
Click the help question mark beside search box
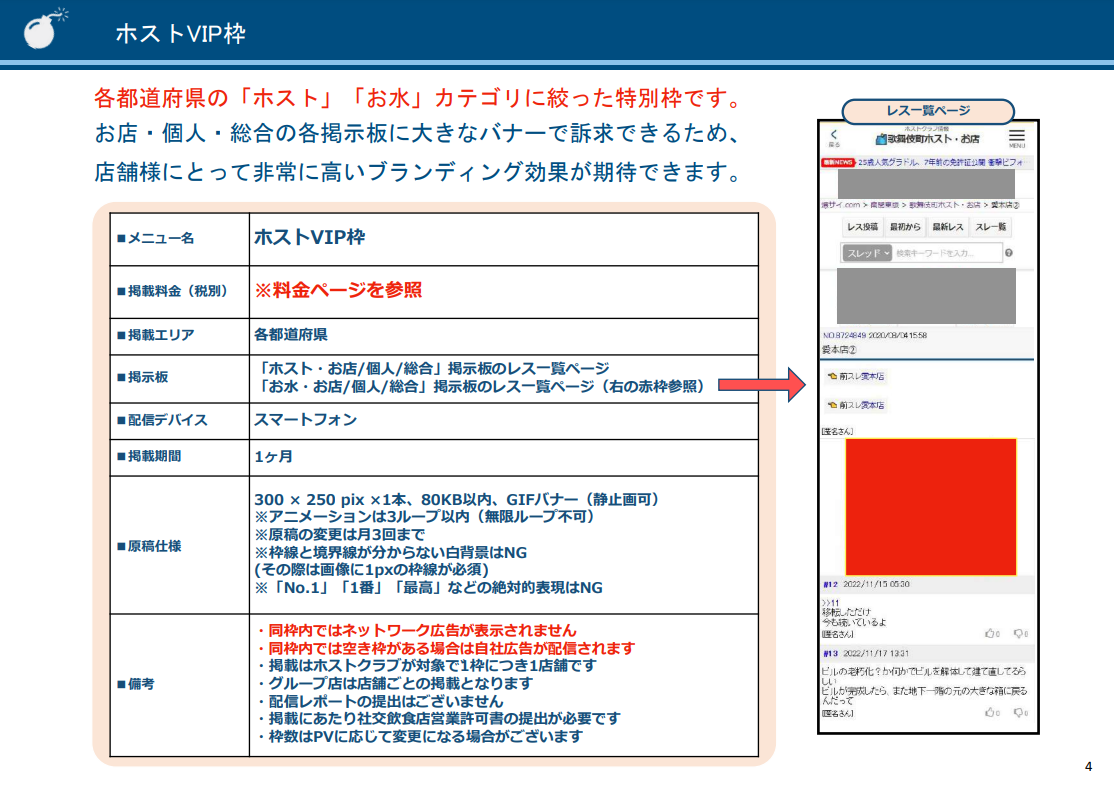[1009, 253]
